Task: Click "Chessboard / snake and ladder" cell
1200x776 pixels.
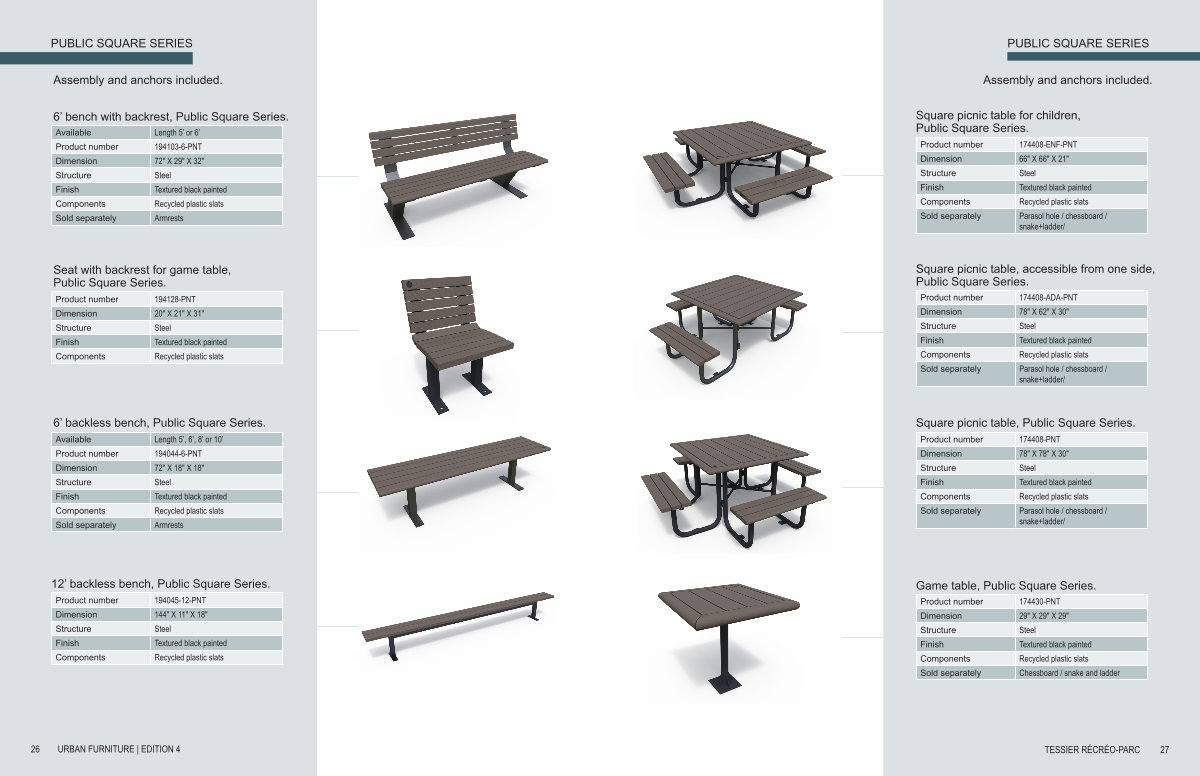Action: coord(1069,673)
